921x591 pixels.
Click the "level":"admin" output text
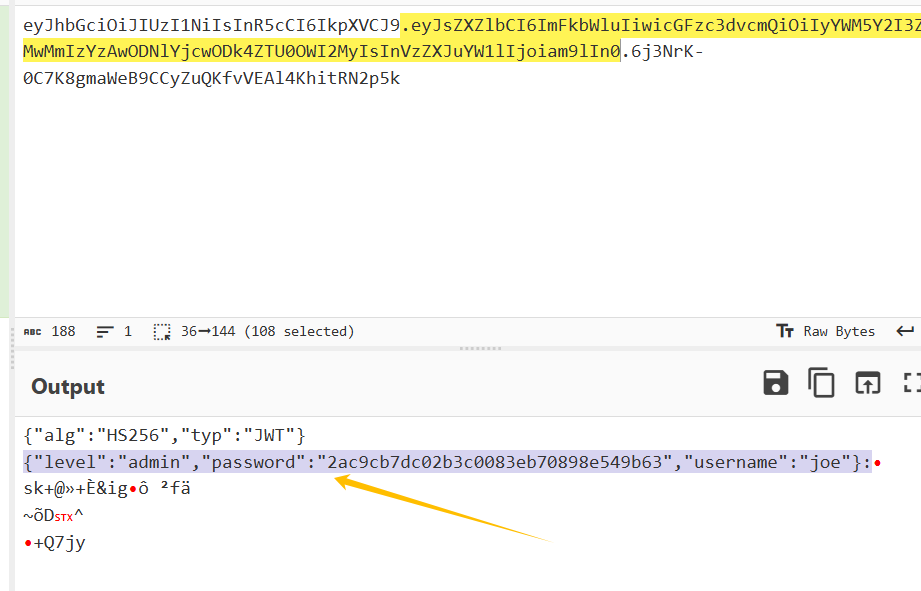point(112,462)
